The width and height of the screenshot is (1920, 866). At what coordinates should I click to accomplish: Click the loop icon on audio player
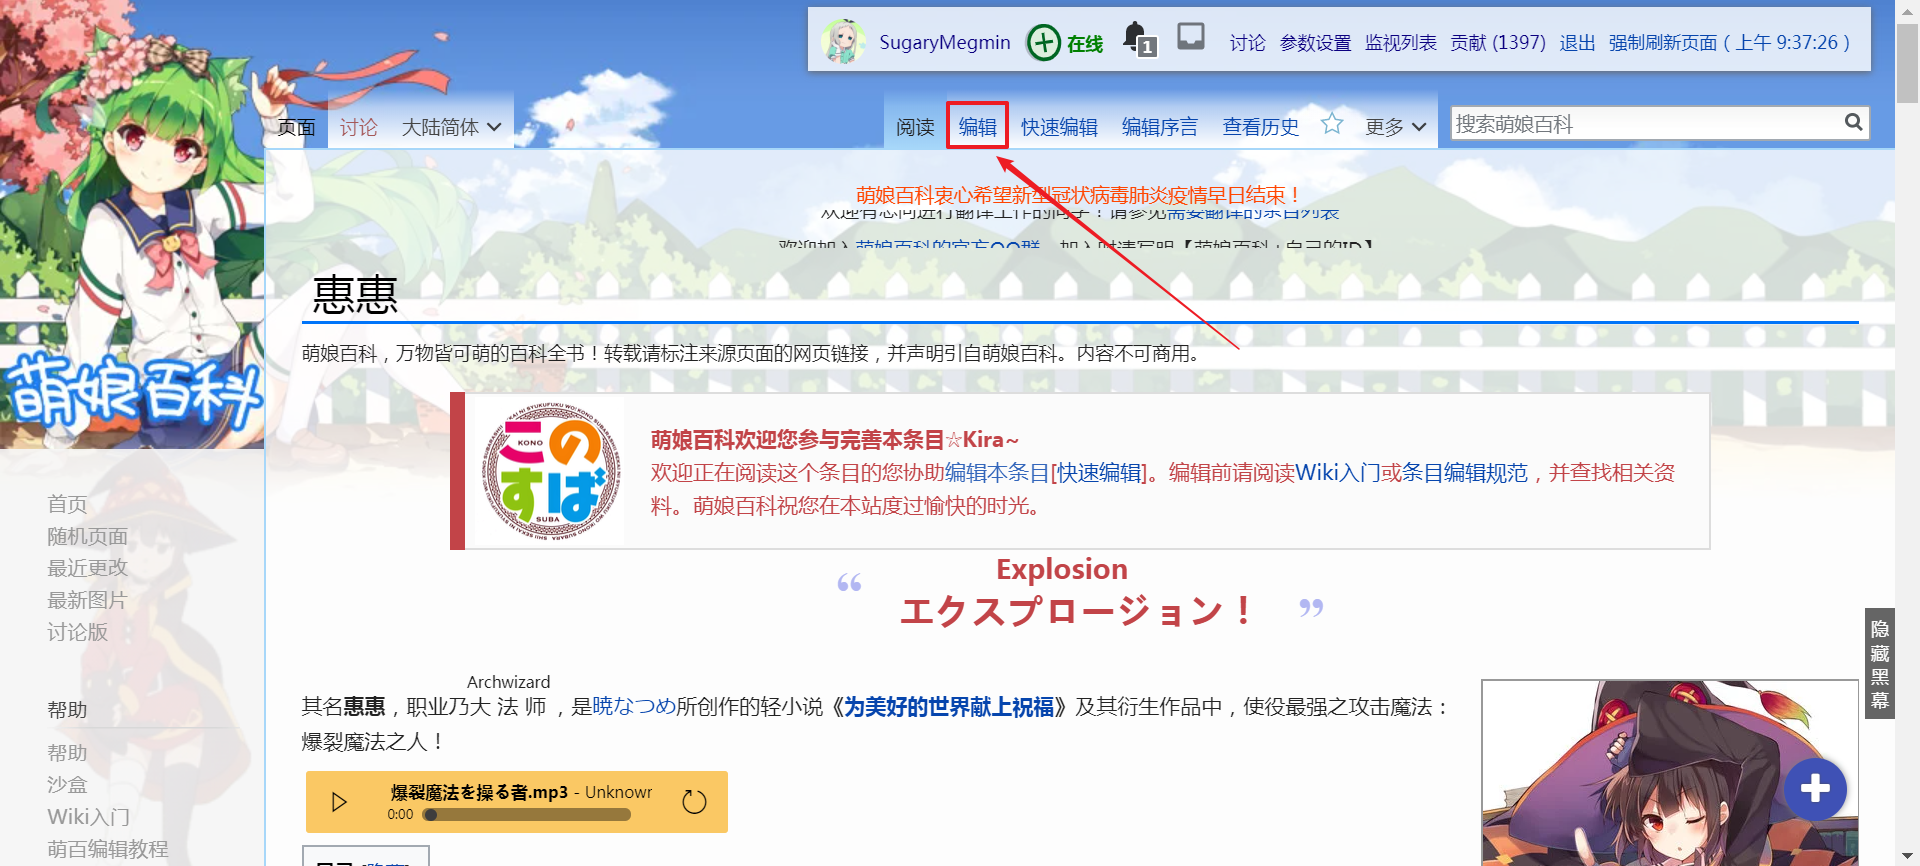(694, 801)
